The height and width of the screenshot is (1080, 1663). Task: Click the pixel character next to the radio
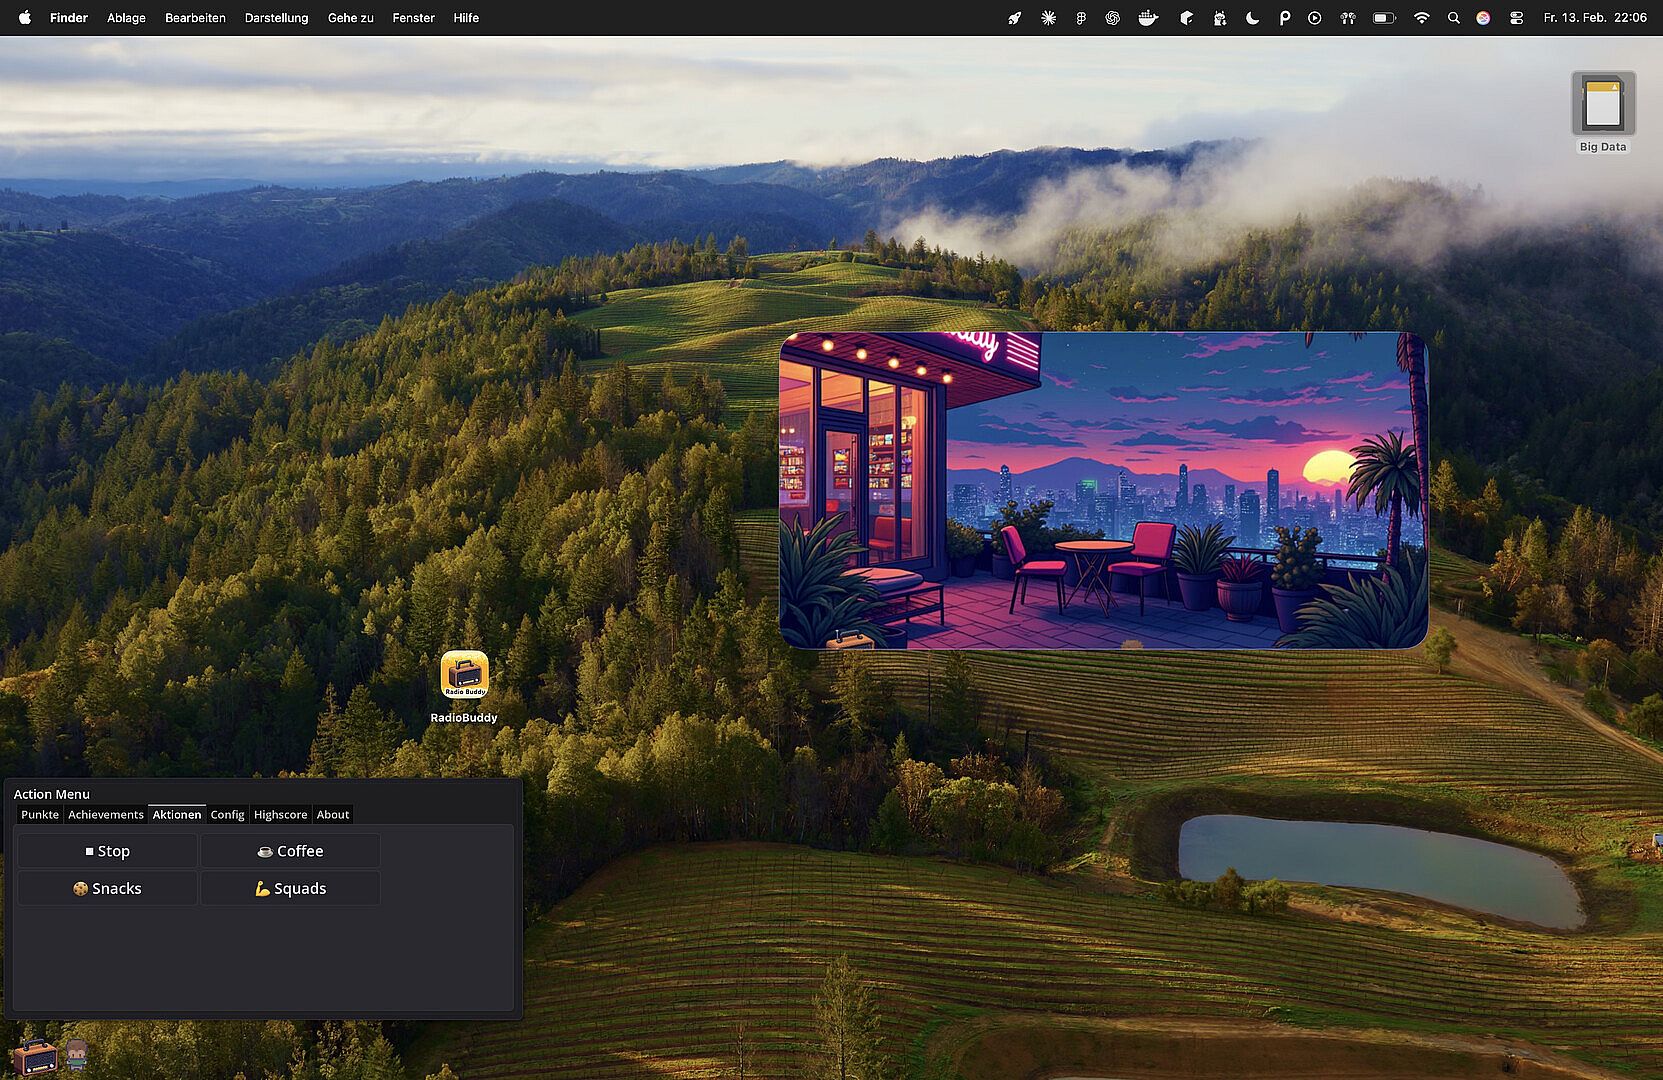pyautogui.click(x=77, y=1054)
